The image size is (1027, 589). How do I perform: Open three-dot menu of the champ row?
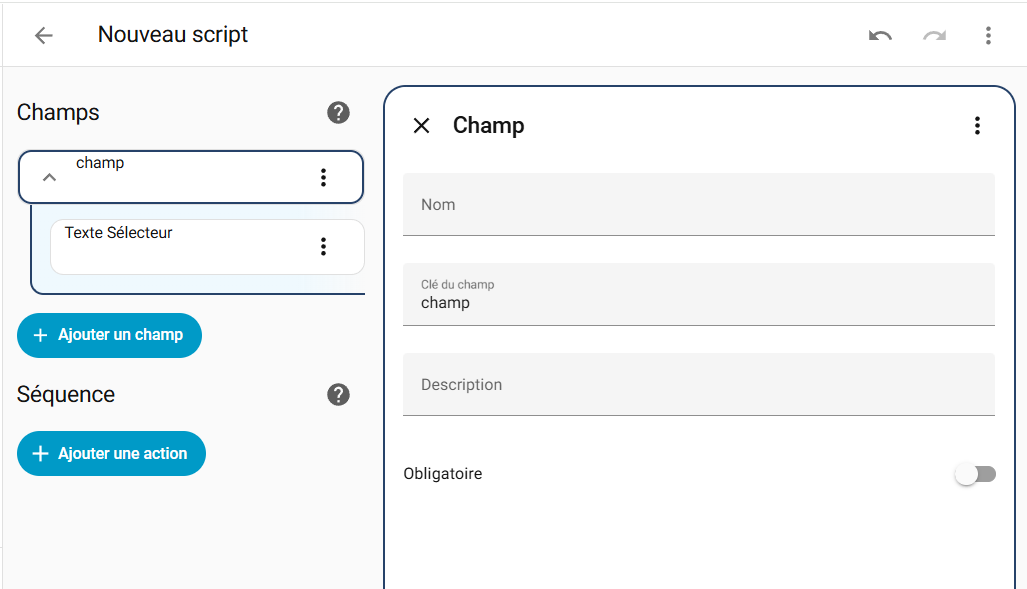click(x=323, y=177)
